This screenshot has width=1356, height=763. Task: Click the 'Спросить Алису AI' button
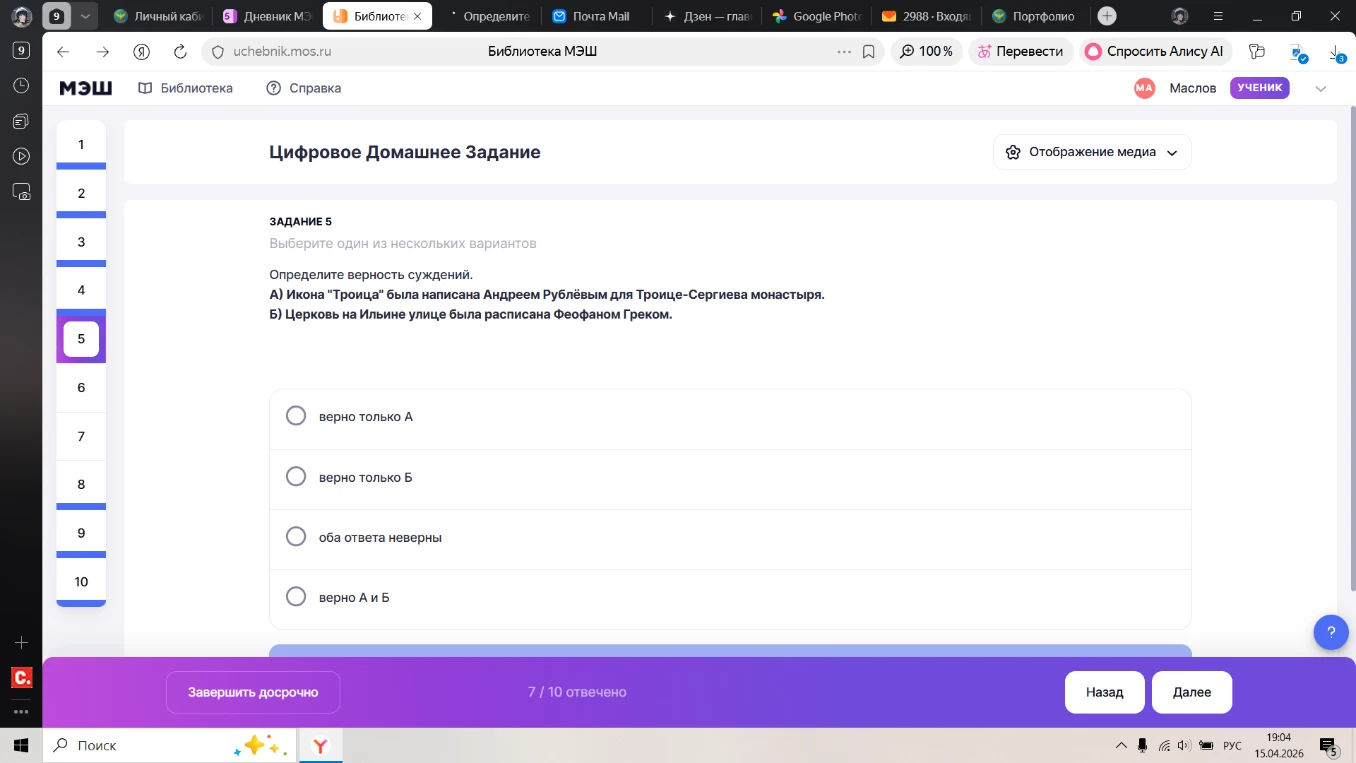pyautogui.click(x=1155, y=52)
